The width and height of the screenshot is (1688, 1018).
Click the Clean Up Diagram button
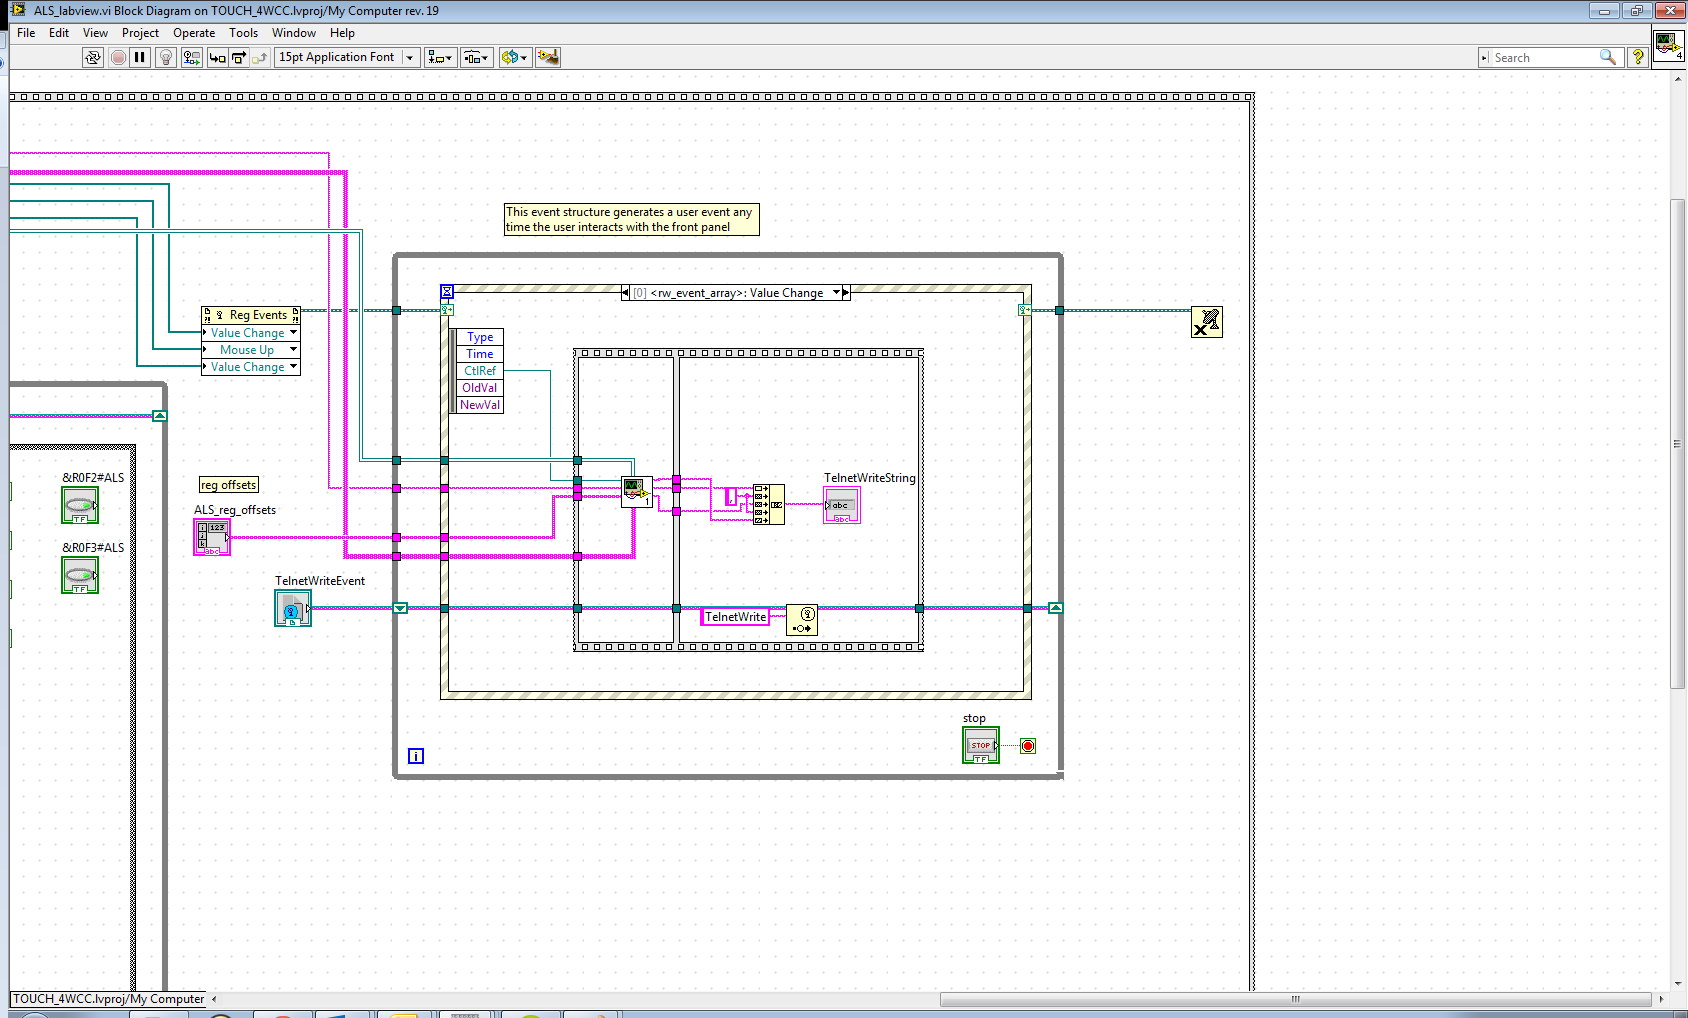tap(548, 57)
